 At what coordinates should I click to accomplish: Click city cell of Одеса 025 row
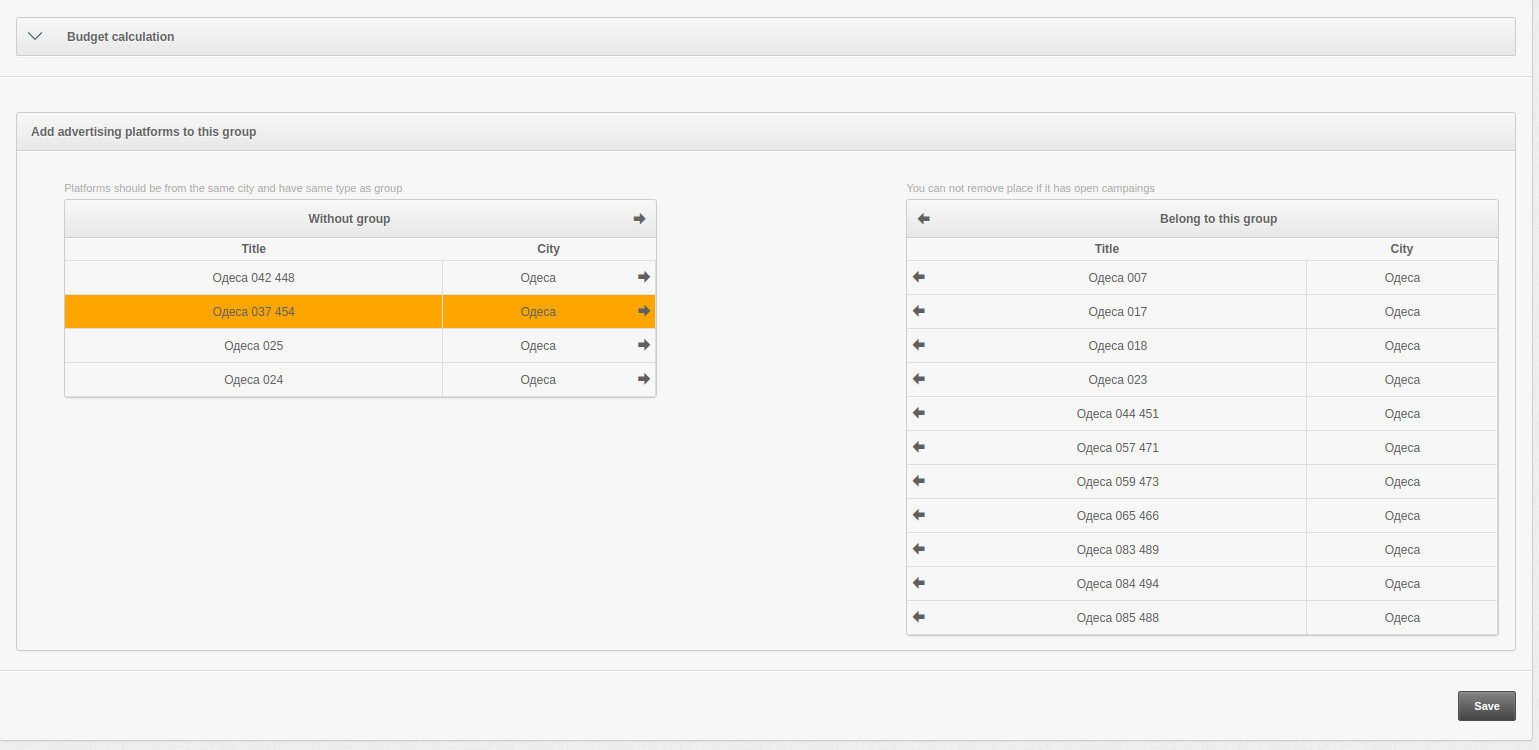538,346
